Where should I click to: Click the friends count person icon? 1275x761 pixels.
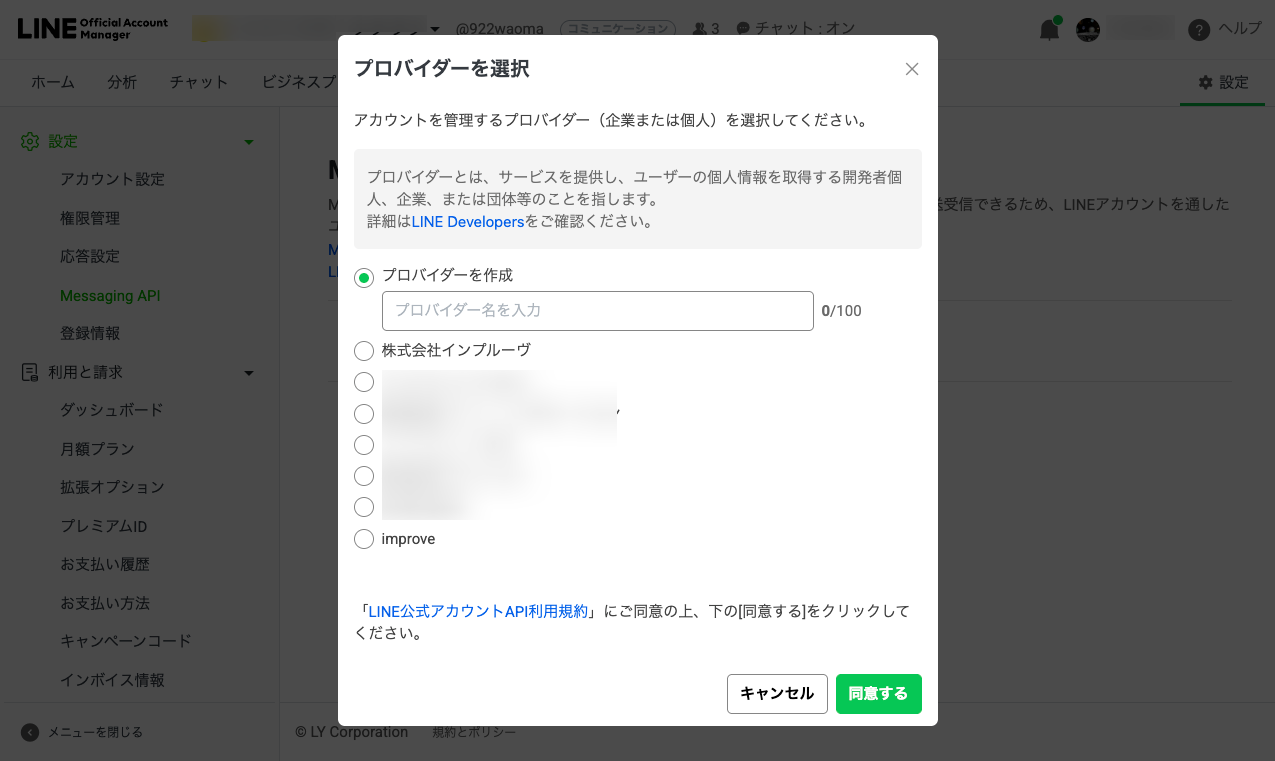699,29
